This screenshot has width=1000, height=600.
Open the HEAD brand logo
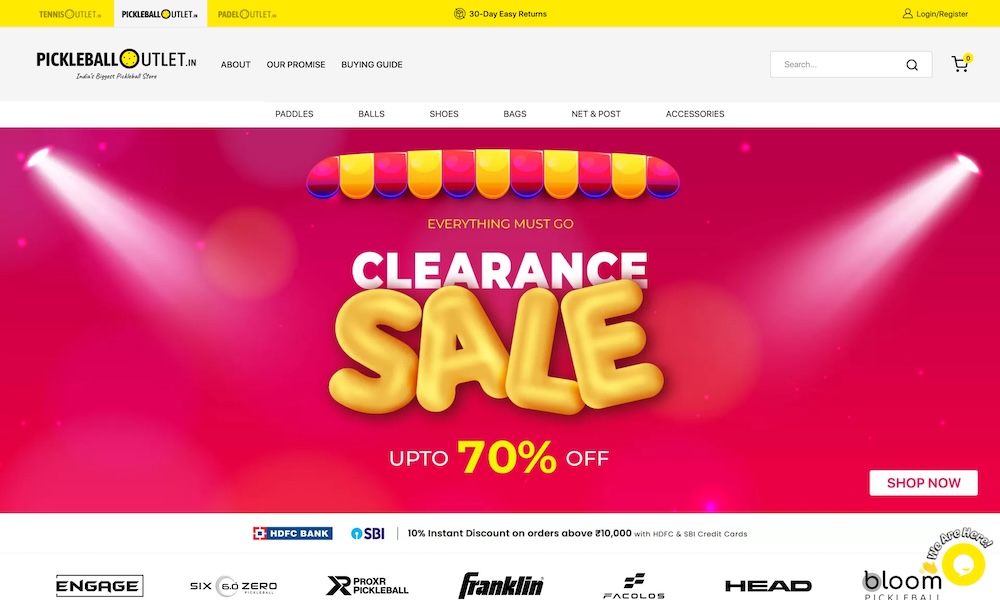pyautogui.click(x=768, y=585)
